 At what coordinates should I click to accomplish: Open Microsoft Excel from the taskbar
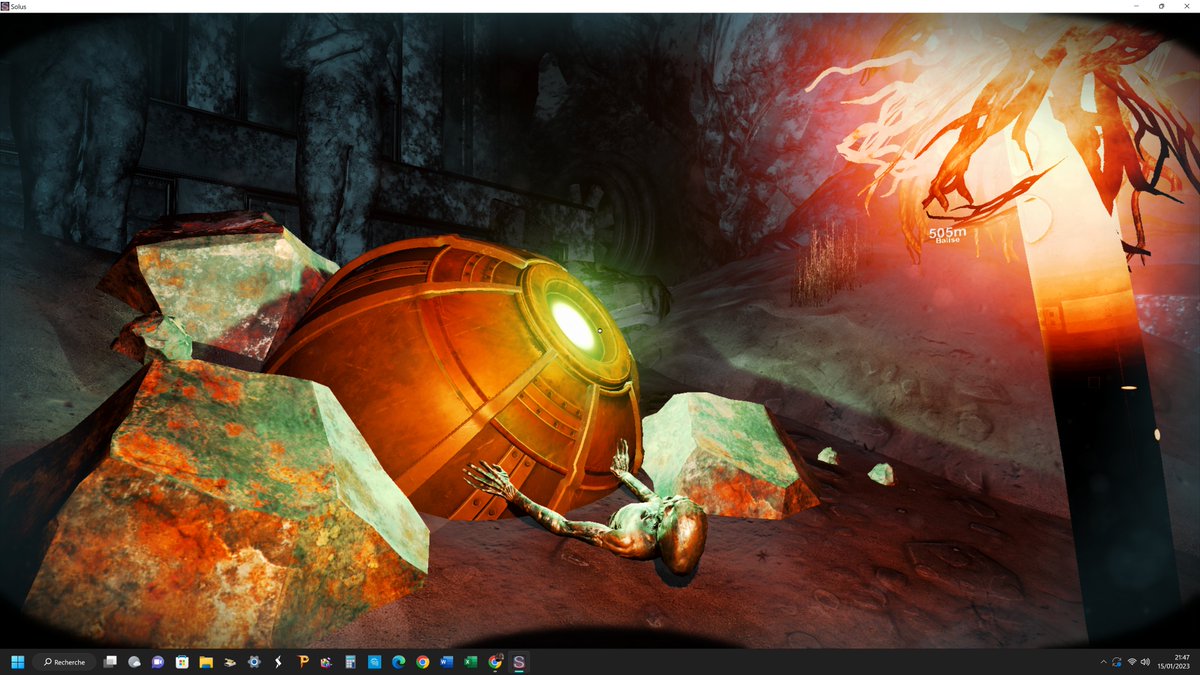click(x=470, y=662)
